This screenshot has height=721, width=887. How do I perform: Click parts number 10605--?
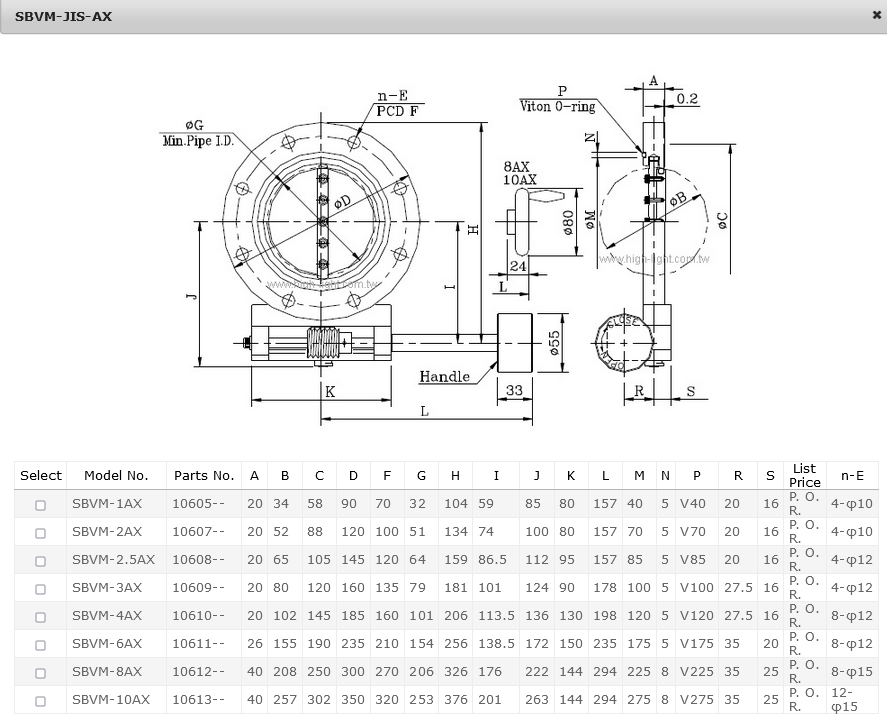tap(199, 503)
